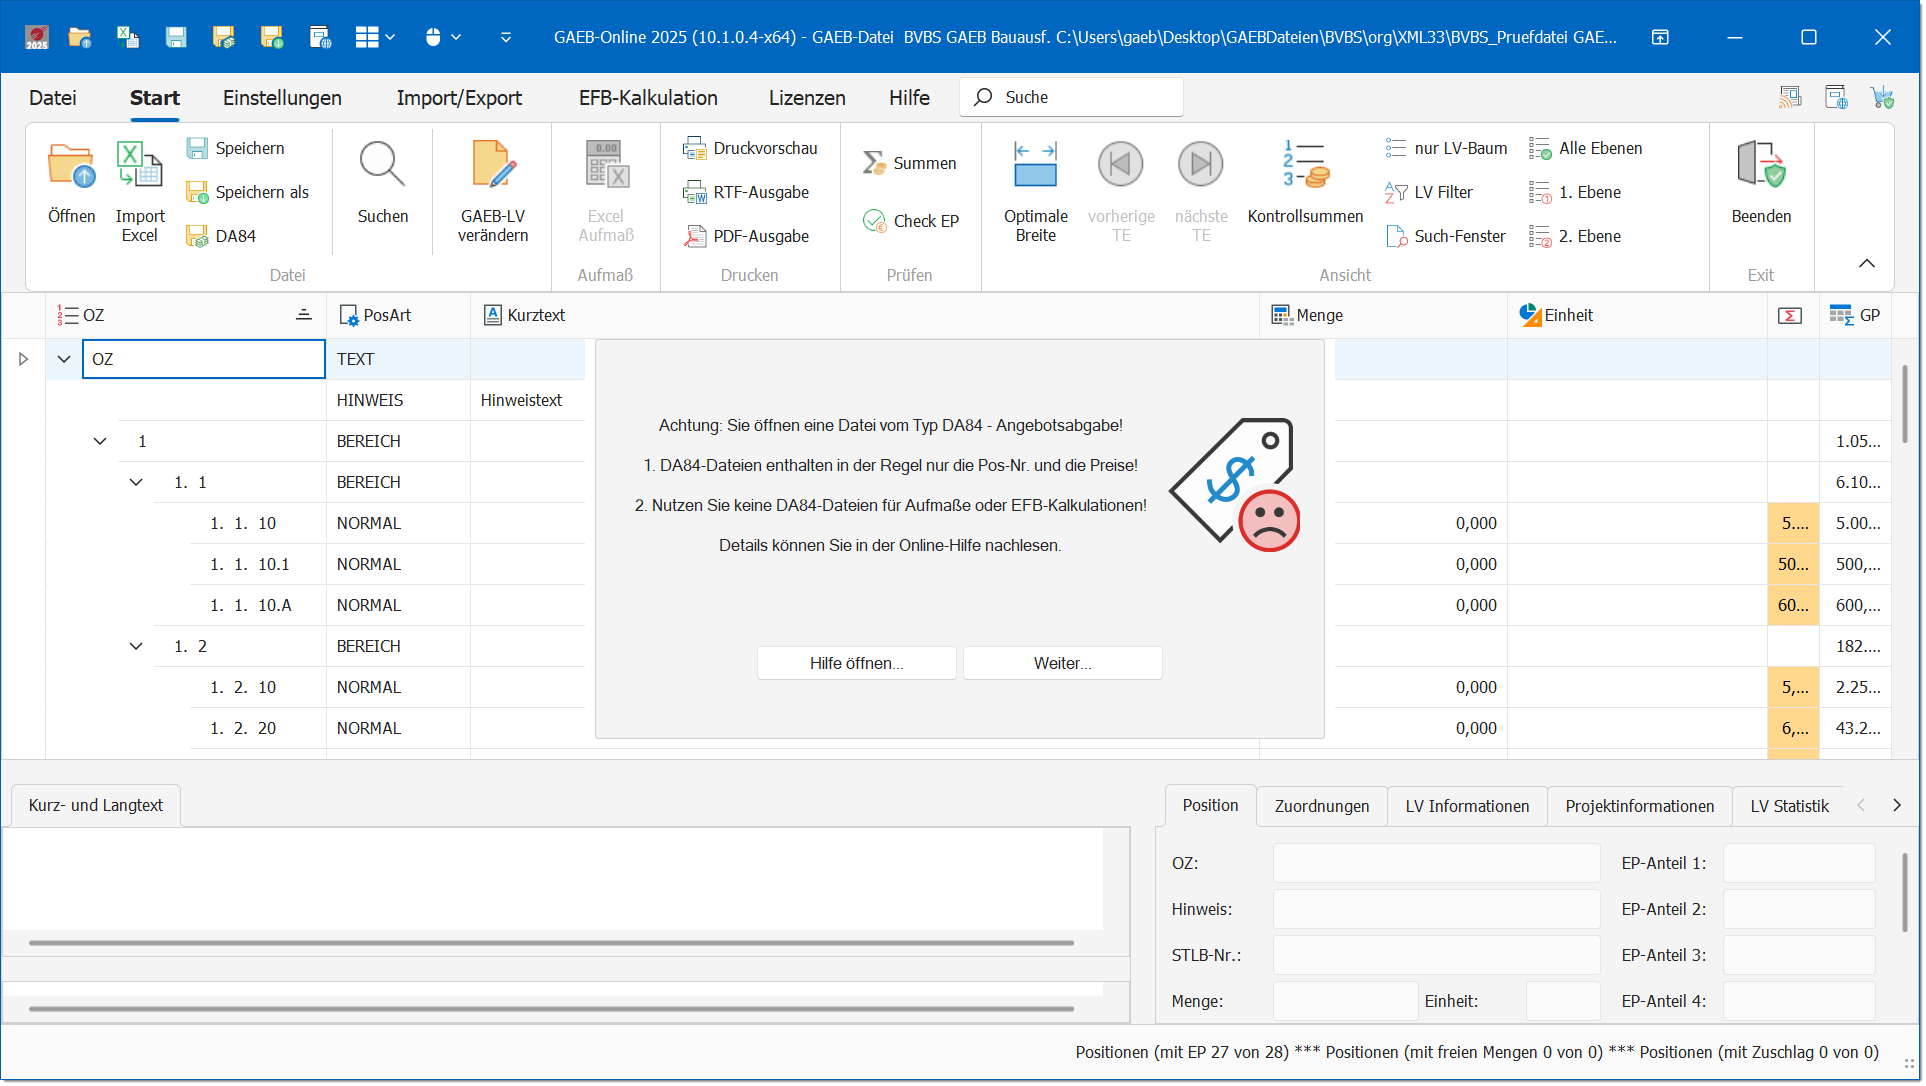Switch to LV Informationen tab

pos(1467,807)
